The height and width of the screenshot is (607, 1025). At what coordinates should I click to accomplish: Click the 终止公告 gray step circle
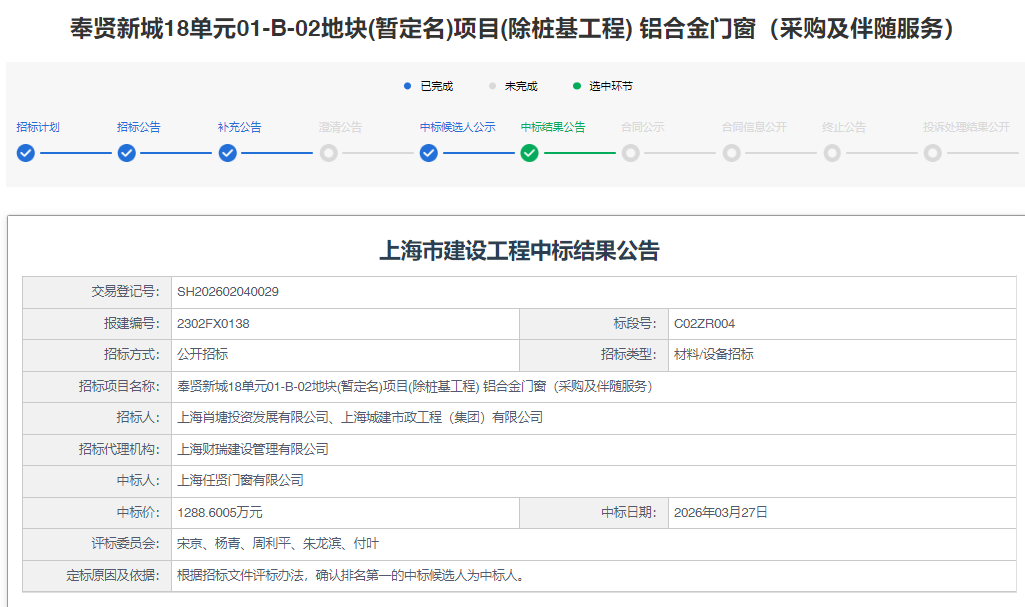pos(832,153)
